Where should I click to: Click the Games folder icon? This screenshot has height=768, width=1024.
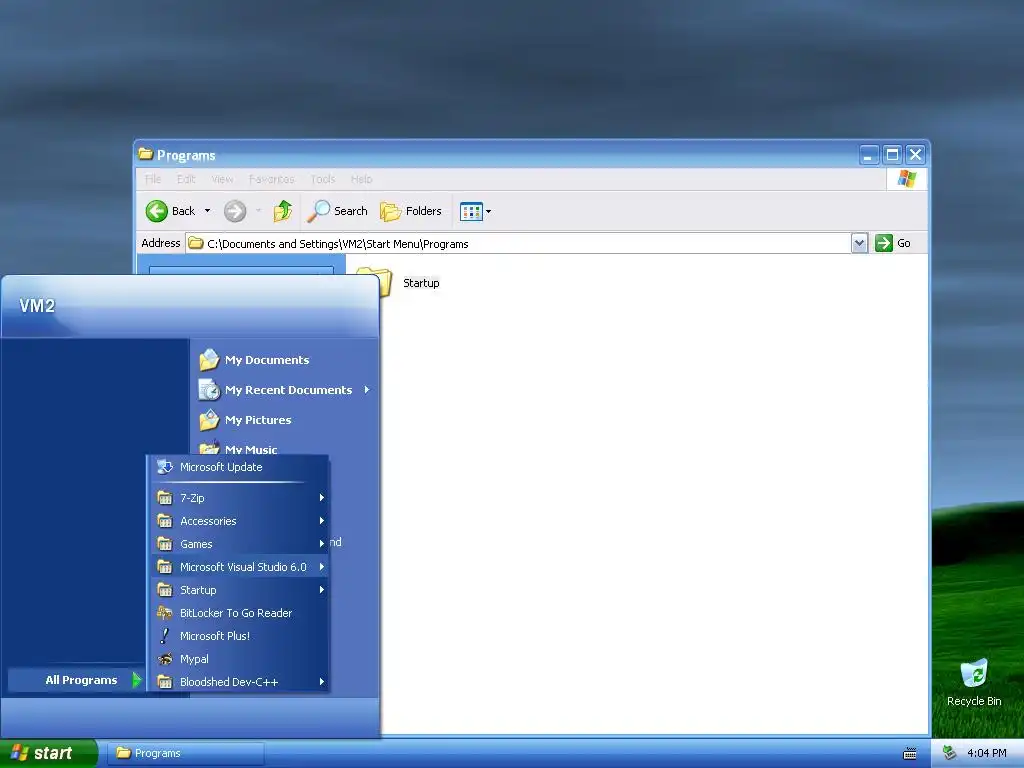point(165,544)
